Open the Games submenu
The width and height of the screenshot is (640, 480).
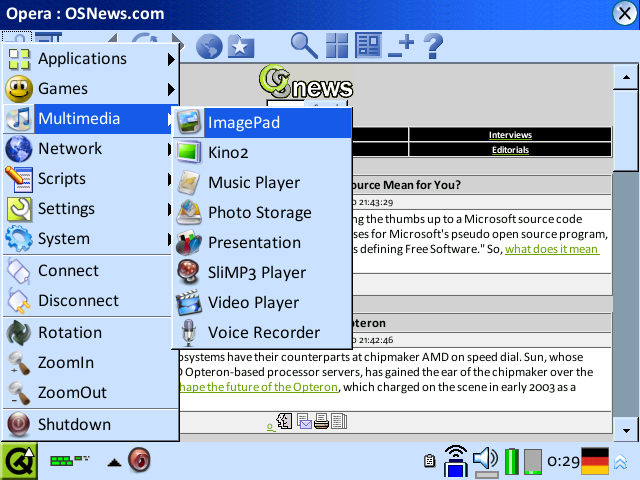(91, 89)
